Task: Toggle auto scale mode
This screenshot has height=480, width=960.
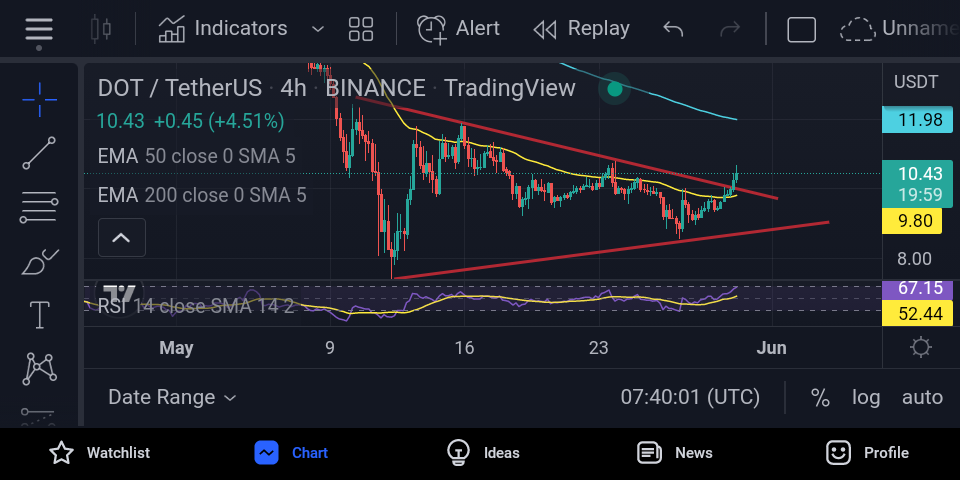Action: pyautogui.click(x=922, y=397)
